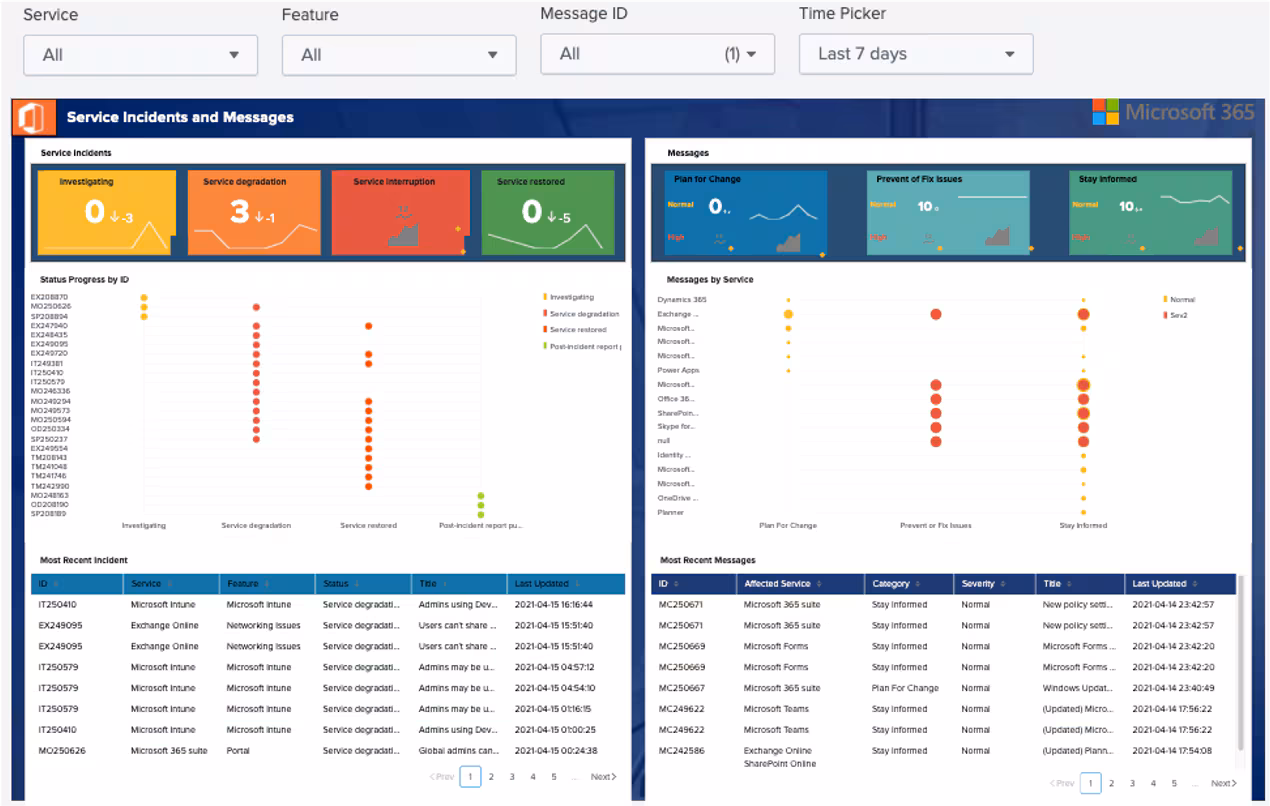Click the sort icon on Feature column

pyautogui.click(x=267, y=584)
